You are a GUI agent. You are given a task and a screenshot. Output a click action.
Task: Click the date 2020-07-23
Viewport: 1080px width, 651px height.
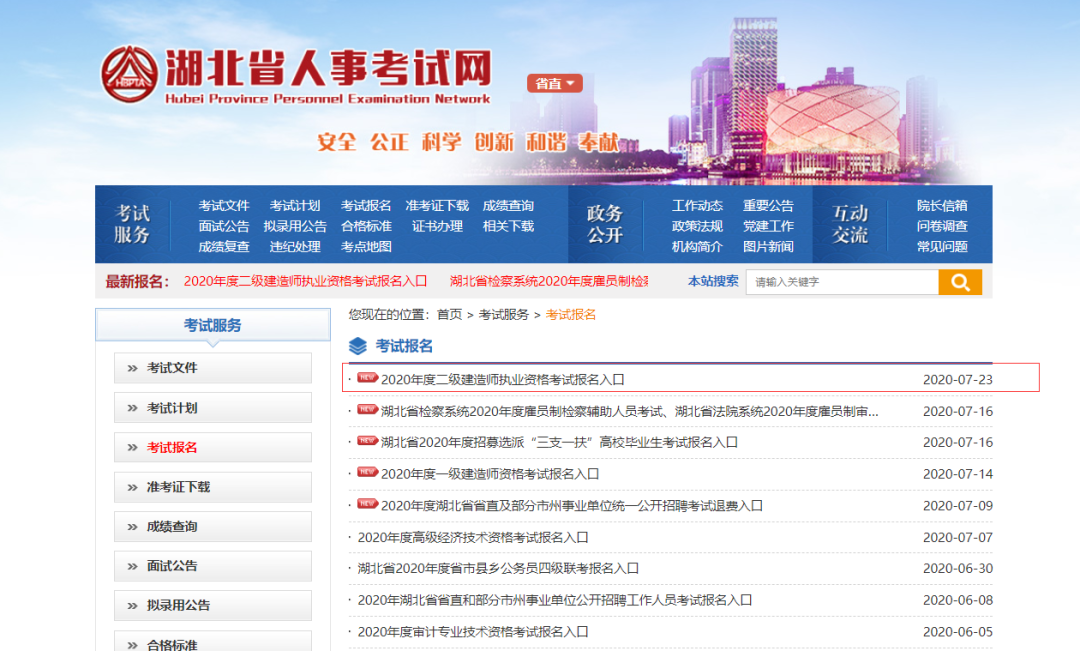click(x=957, y=380)
